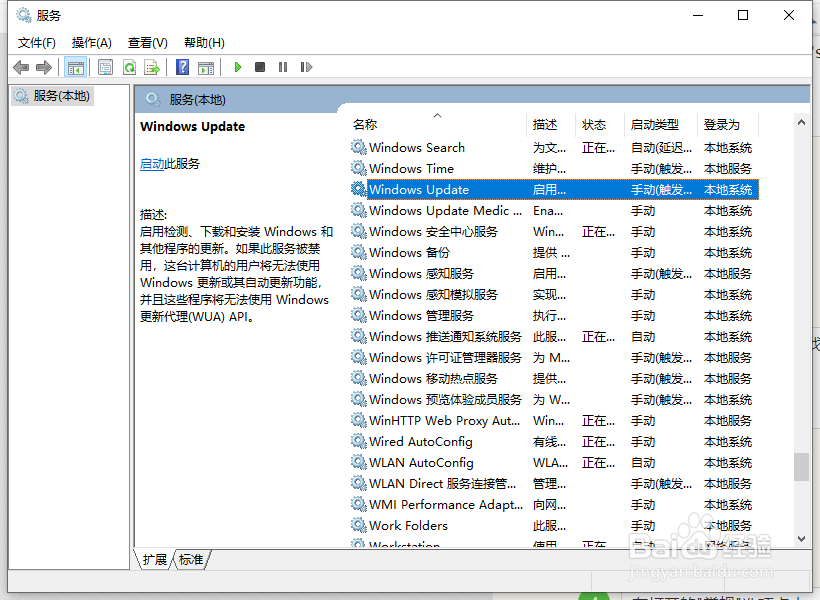Image resolution: width=820 pixels, height=600 pixels.
Task: Stop service using the square stop button
Action: click(x=260, y=67)
